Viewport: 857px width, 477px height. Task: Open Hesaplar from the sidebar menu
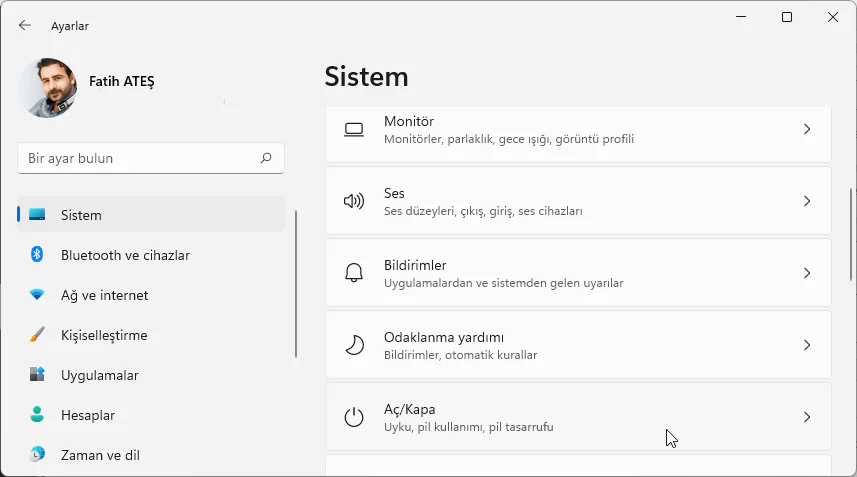[87, 415]
